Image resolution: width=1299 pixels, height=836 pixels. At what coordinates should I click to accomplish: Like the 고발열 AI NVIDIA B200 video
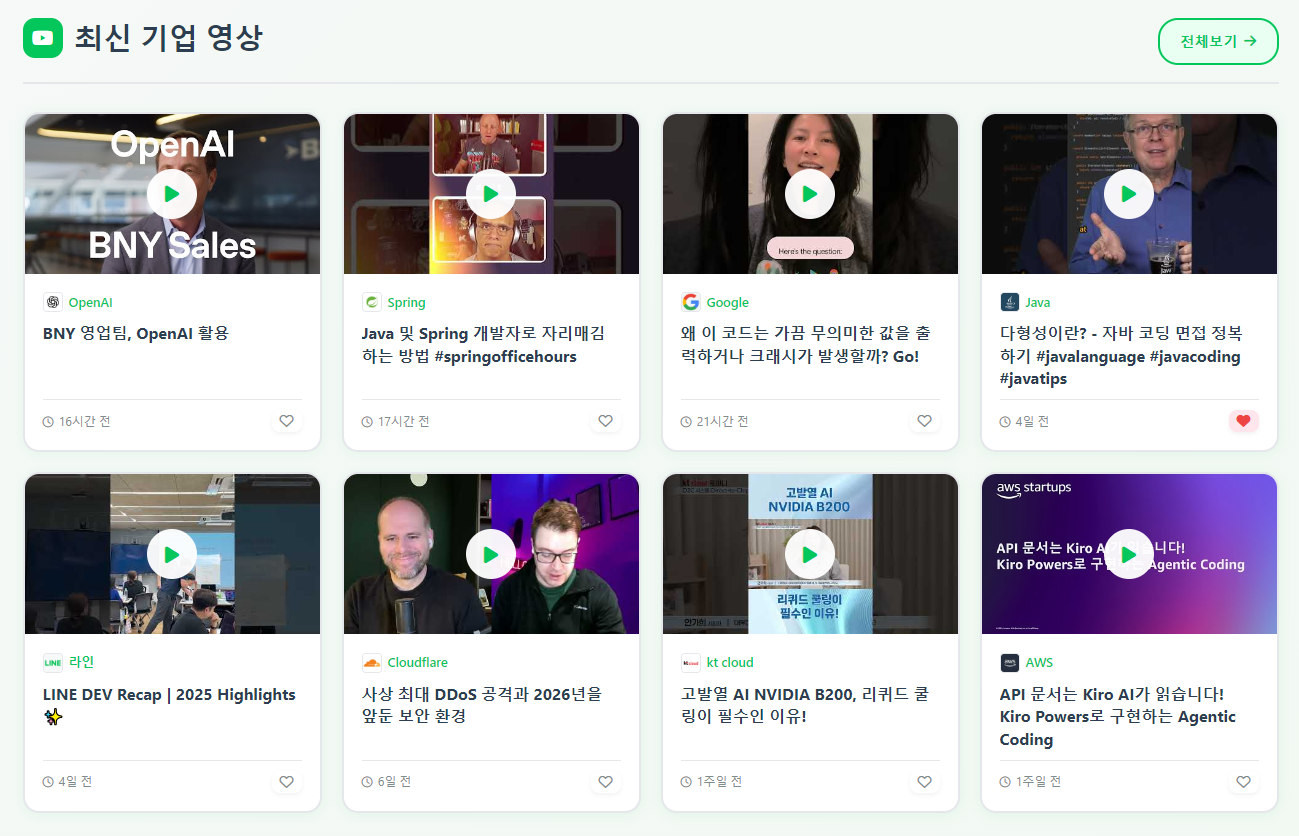(x=924, y=781)
